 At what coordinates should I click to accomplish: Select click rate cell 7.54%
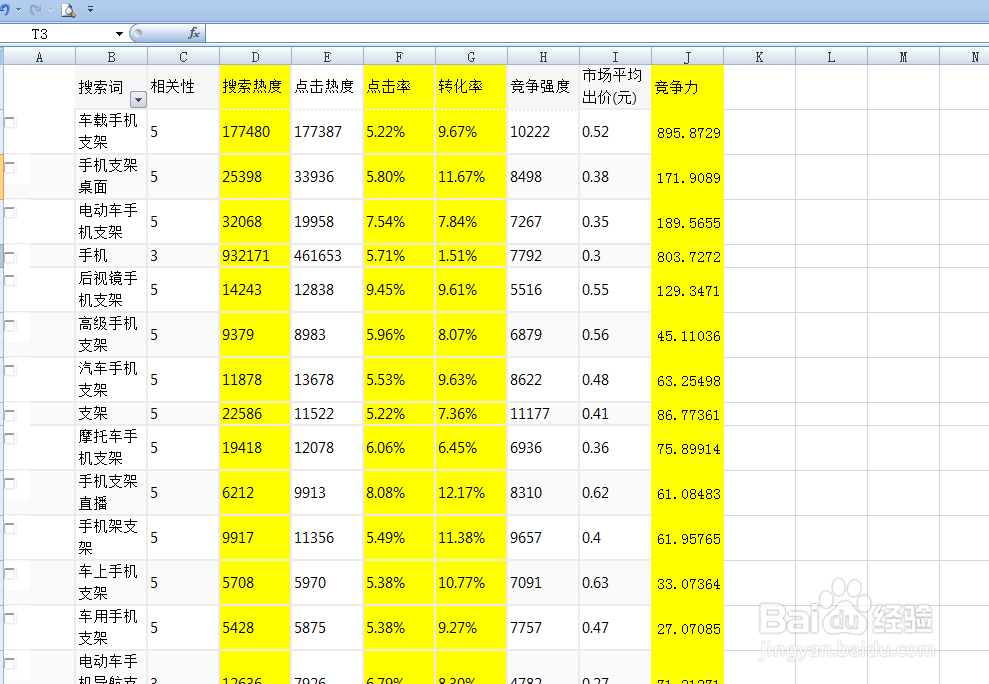pyautogui.click(x=399, y=221)
